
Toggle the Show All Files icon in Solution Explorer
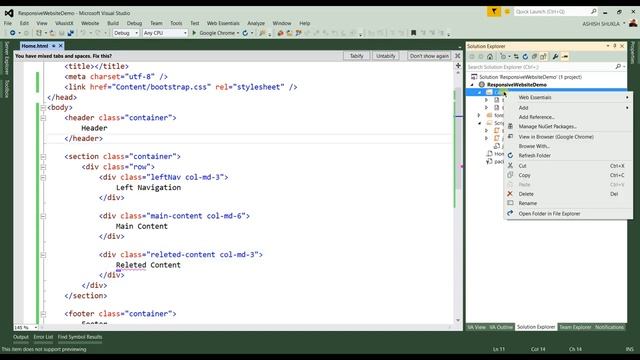pos(543,56)
